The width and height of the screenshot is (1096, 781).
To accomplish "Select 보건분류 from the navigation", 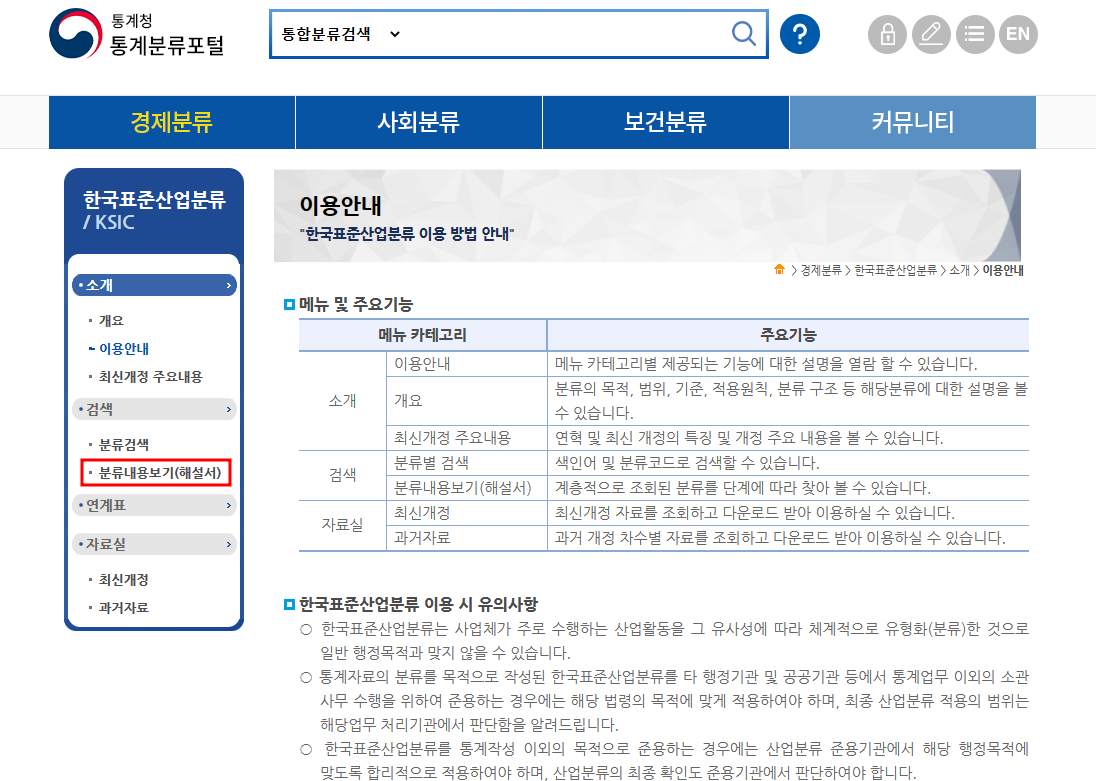I will click(x=665, y=121).
